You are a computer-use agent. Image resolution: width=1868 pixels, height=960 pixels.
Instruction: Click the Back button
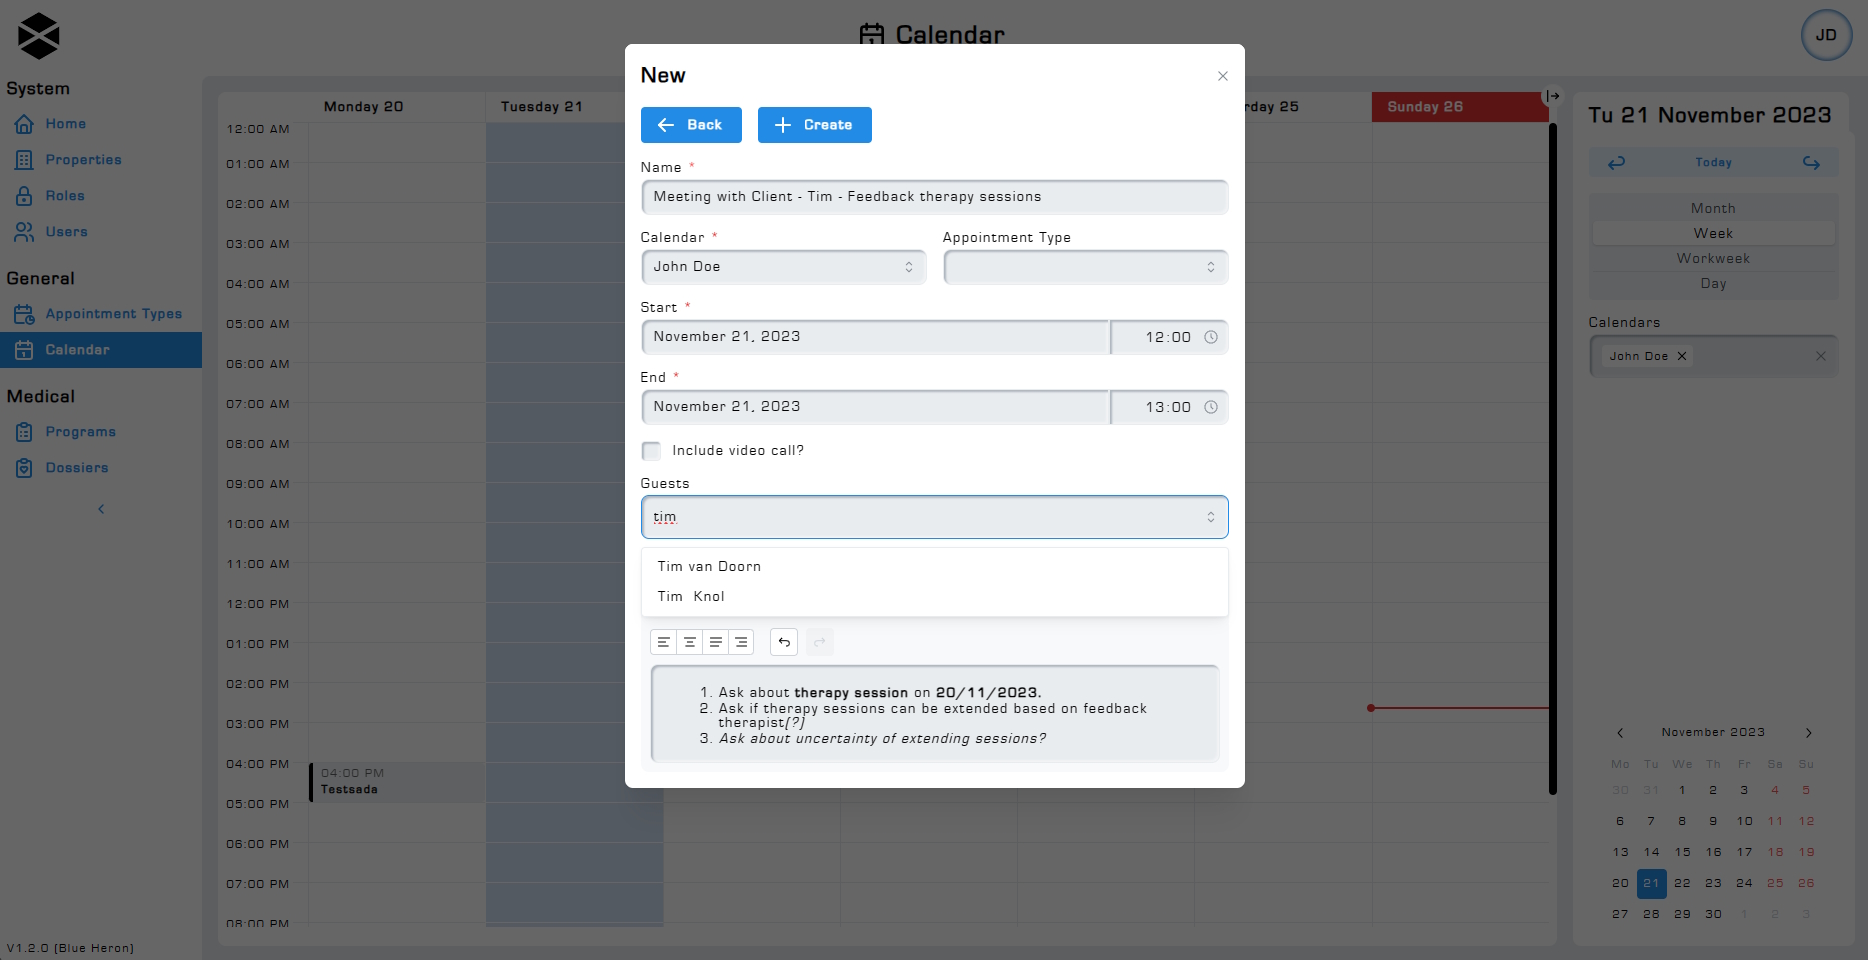pos(691,125)
